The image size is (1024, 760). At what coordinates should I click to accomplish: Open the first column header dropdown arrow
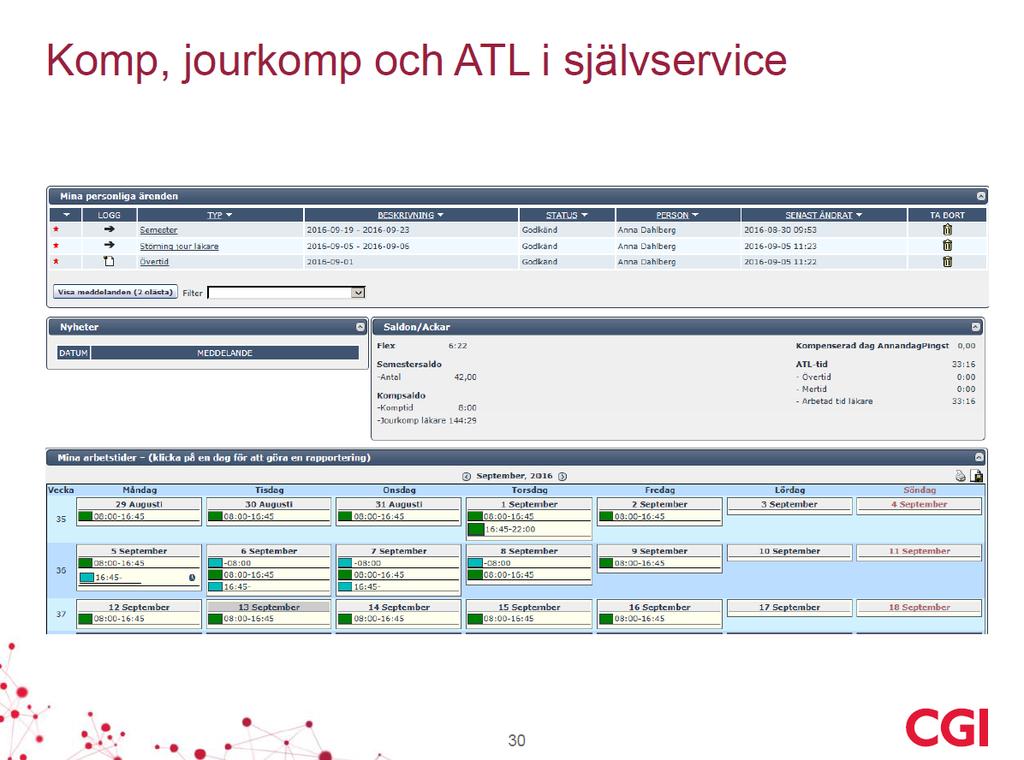click(x=66, y=215)
